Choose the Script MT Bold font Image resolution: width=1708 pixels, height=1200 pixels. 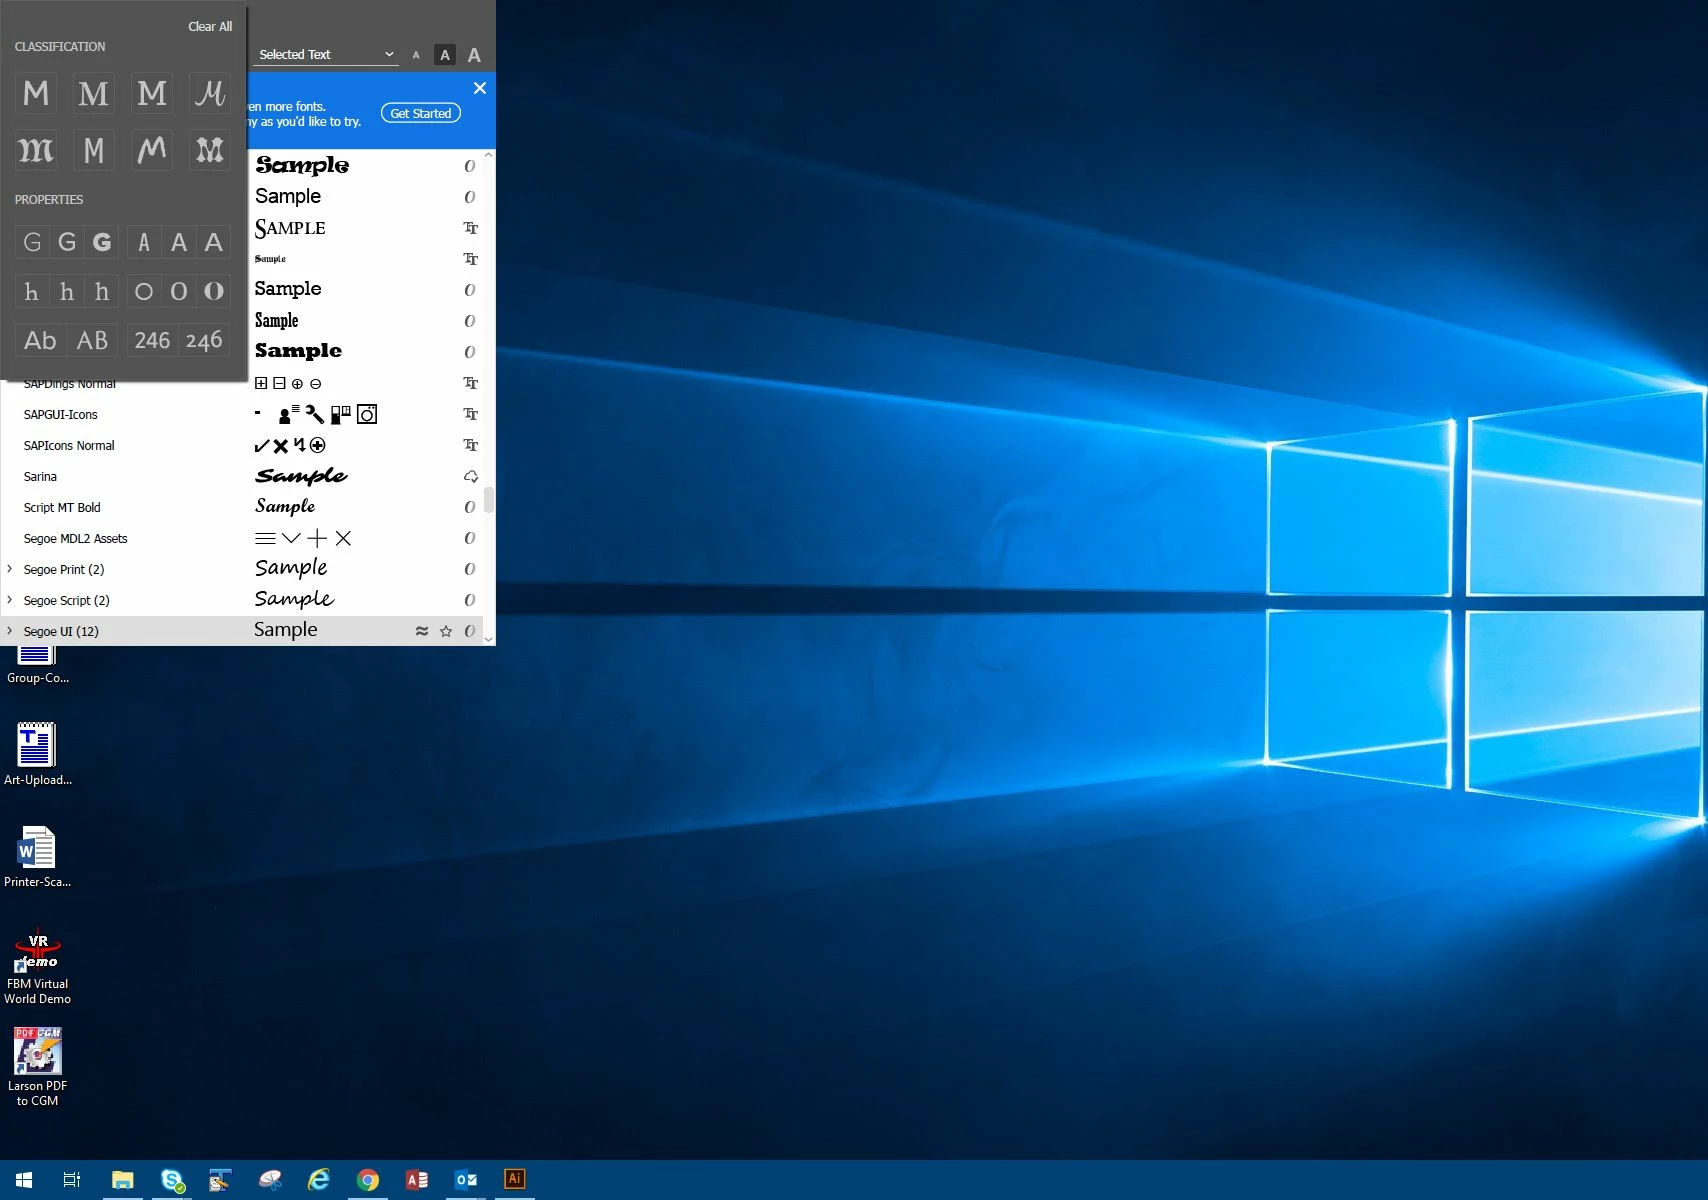click(62, 508)
